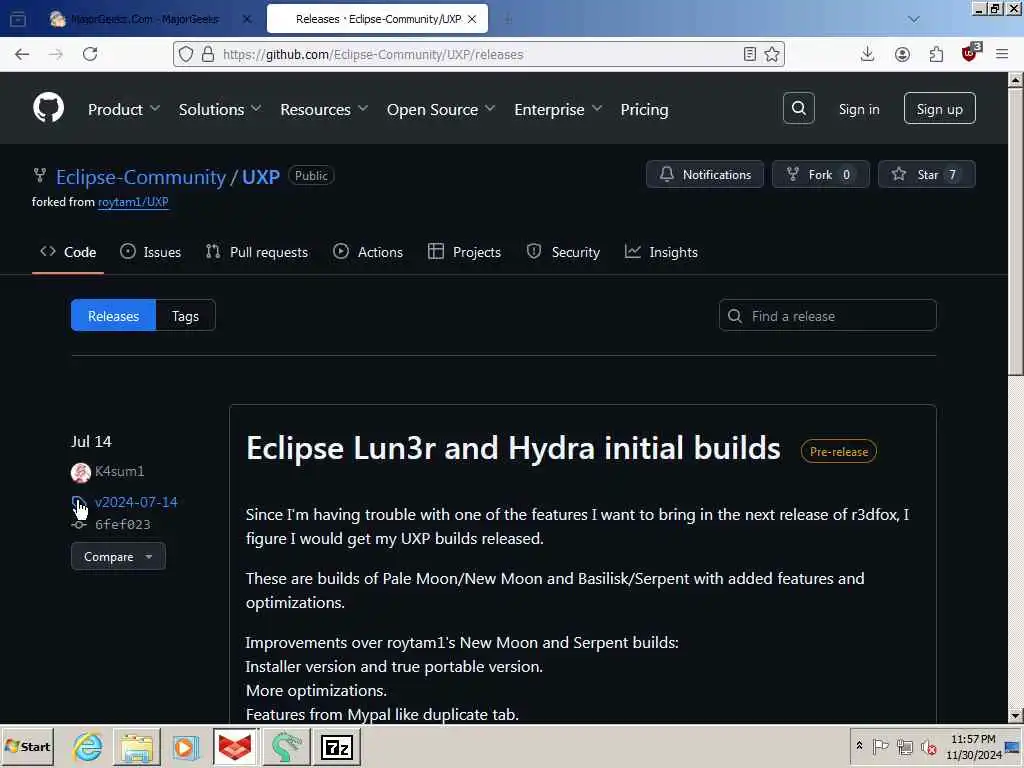Expand the Enterprise dropdown
This screenshot has height=768, width=1024.
[x=558, y=109]
